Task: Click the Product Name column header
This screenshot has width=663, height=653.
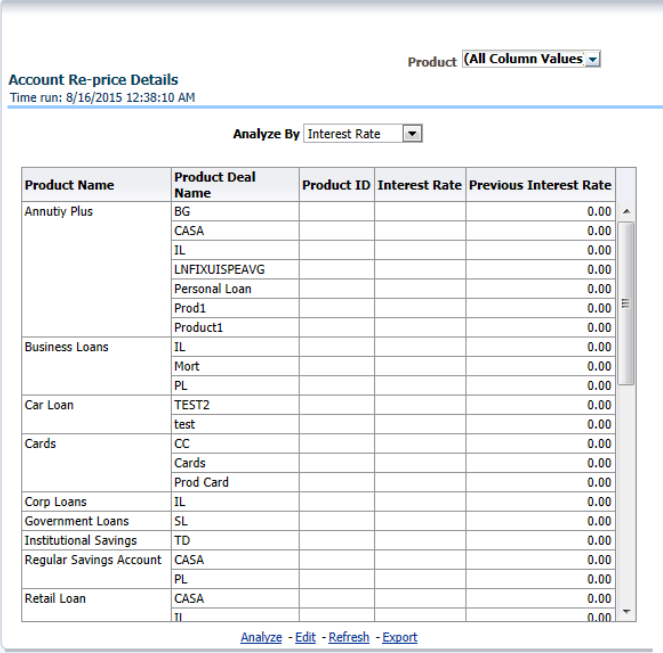Action: (x=96, y=185)
